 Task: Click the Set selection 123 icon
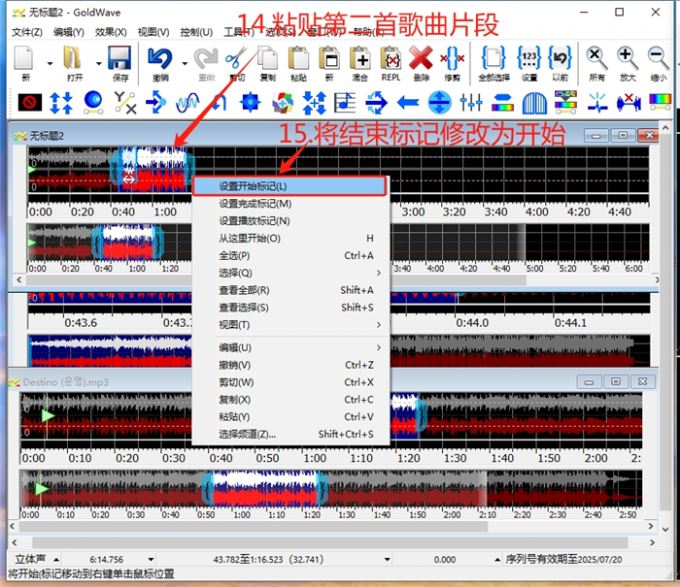click(x=529, y=59)
